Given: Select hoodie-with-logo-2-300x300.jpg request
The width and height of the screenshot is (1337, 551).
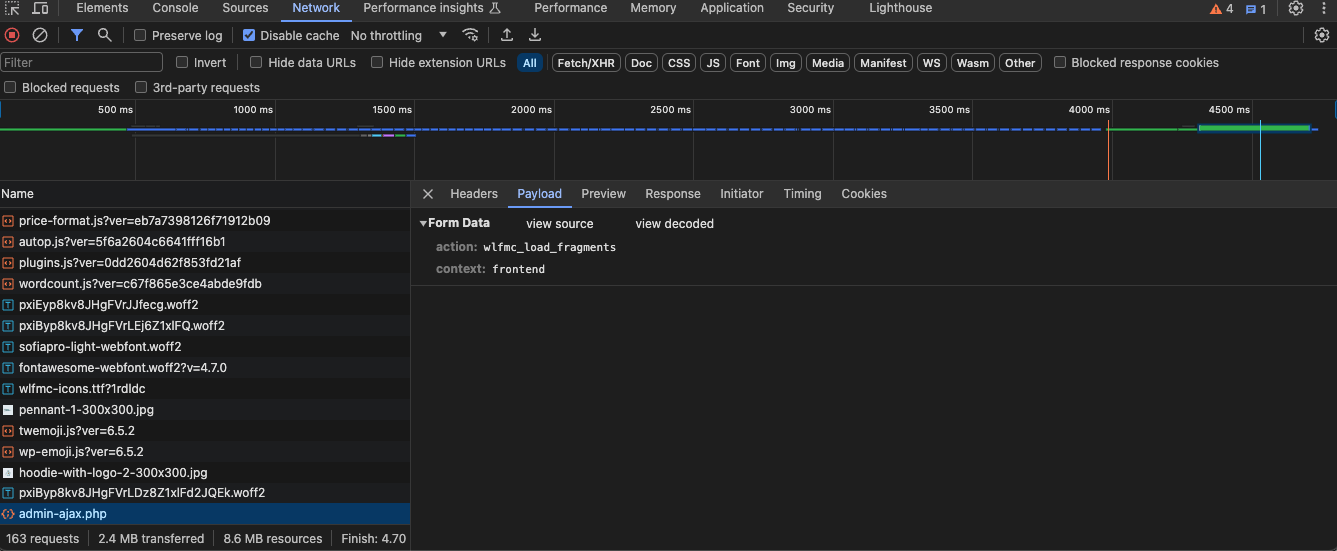Looking at the screenshot, I should tap(205, 472).
